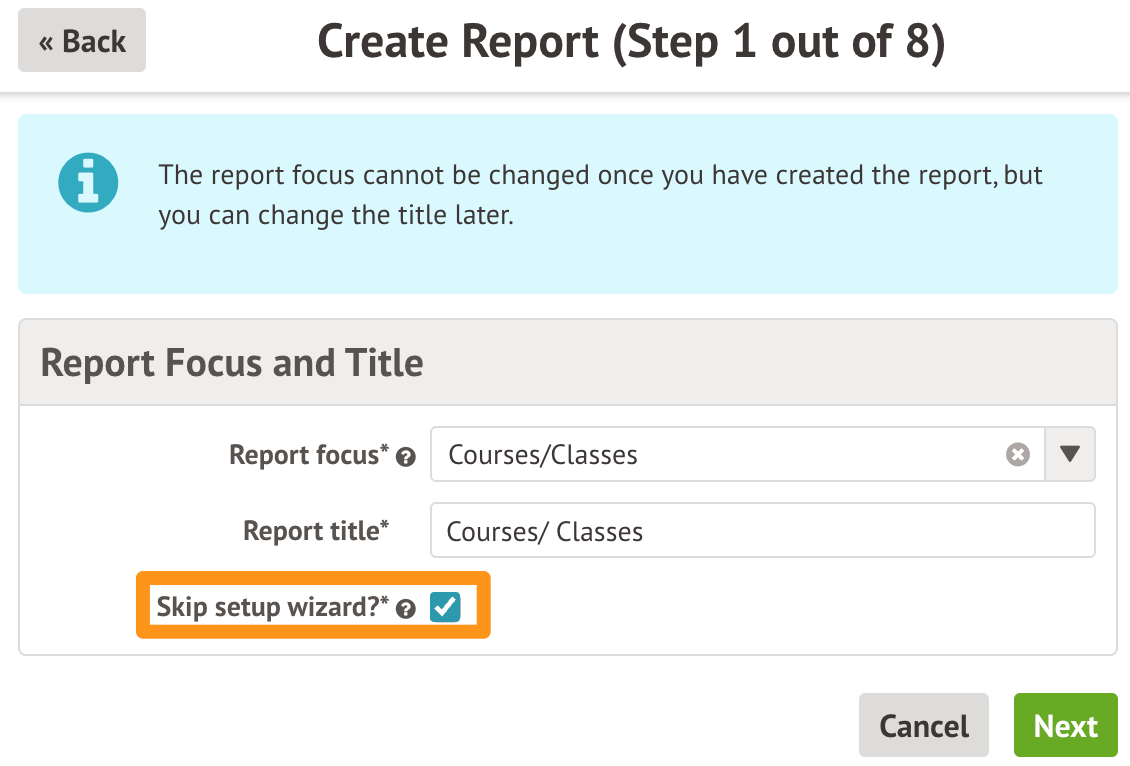
Task: Uncheck the Skip setup wizard checkbox
Action: pos(445,606)
